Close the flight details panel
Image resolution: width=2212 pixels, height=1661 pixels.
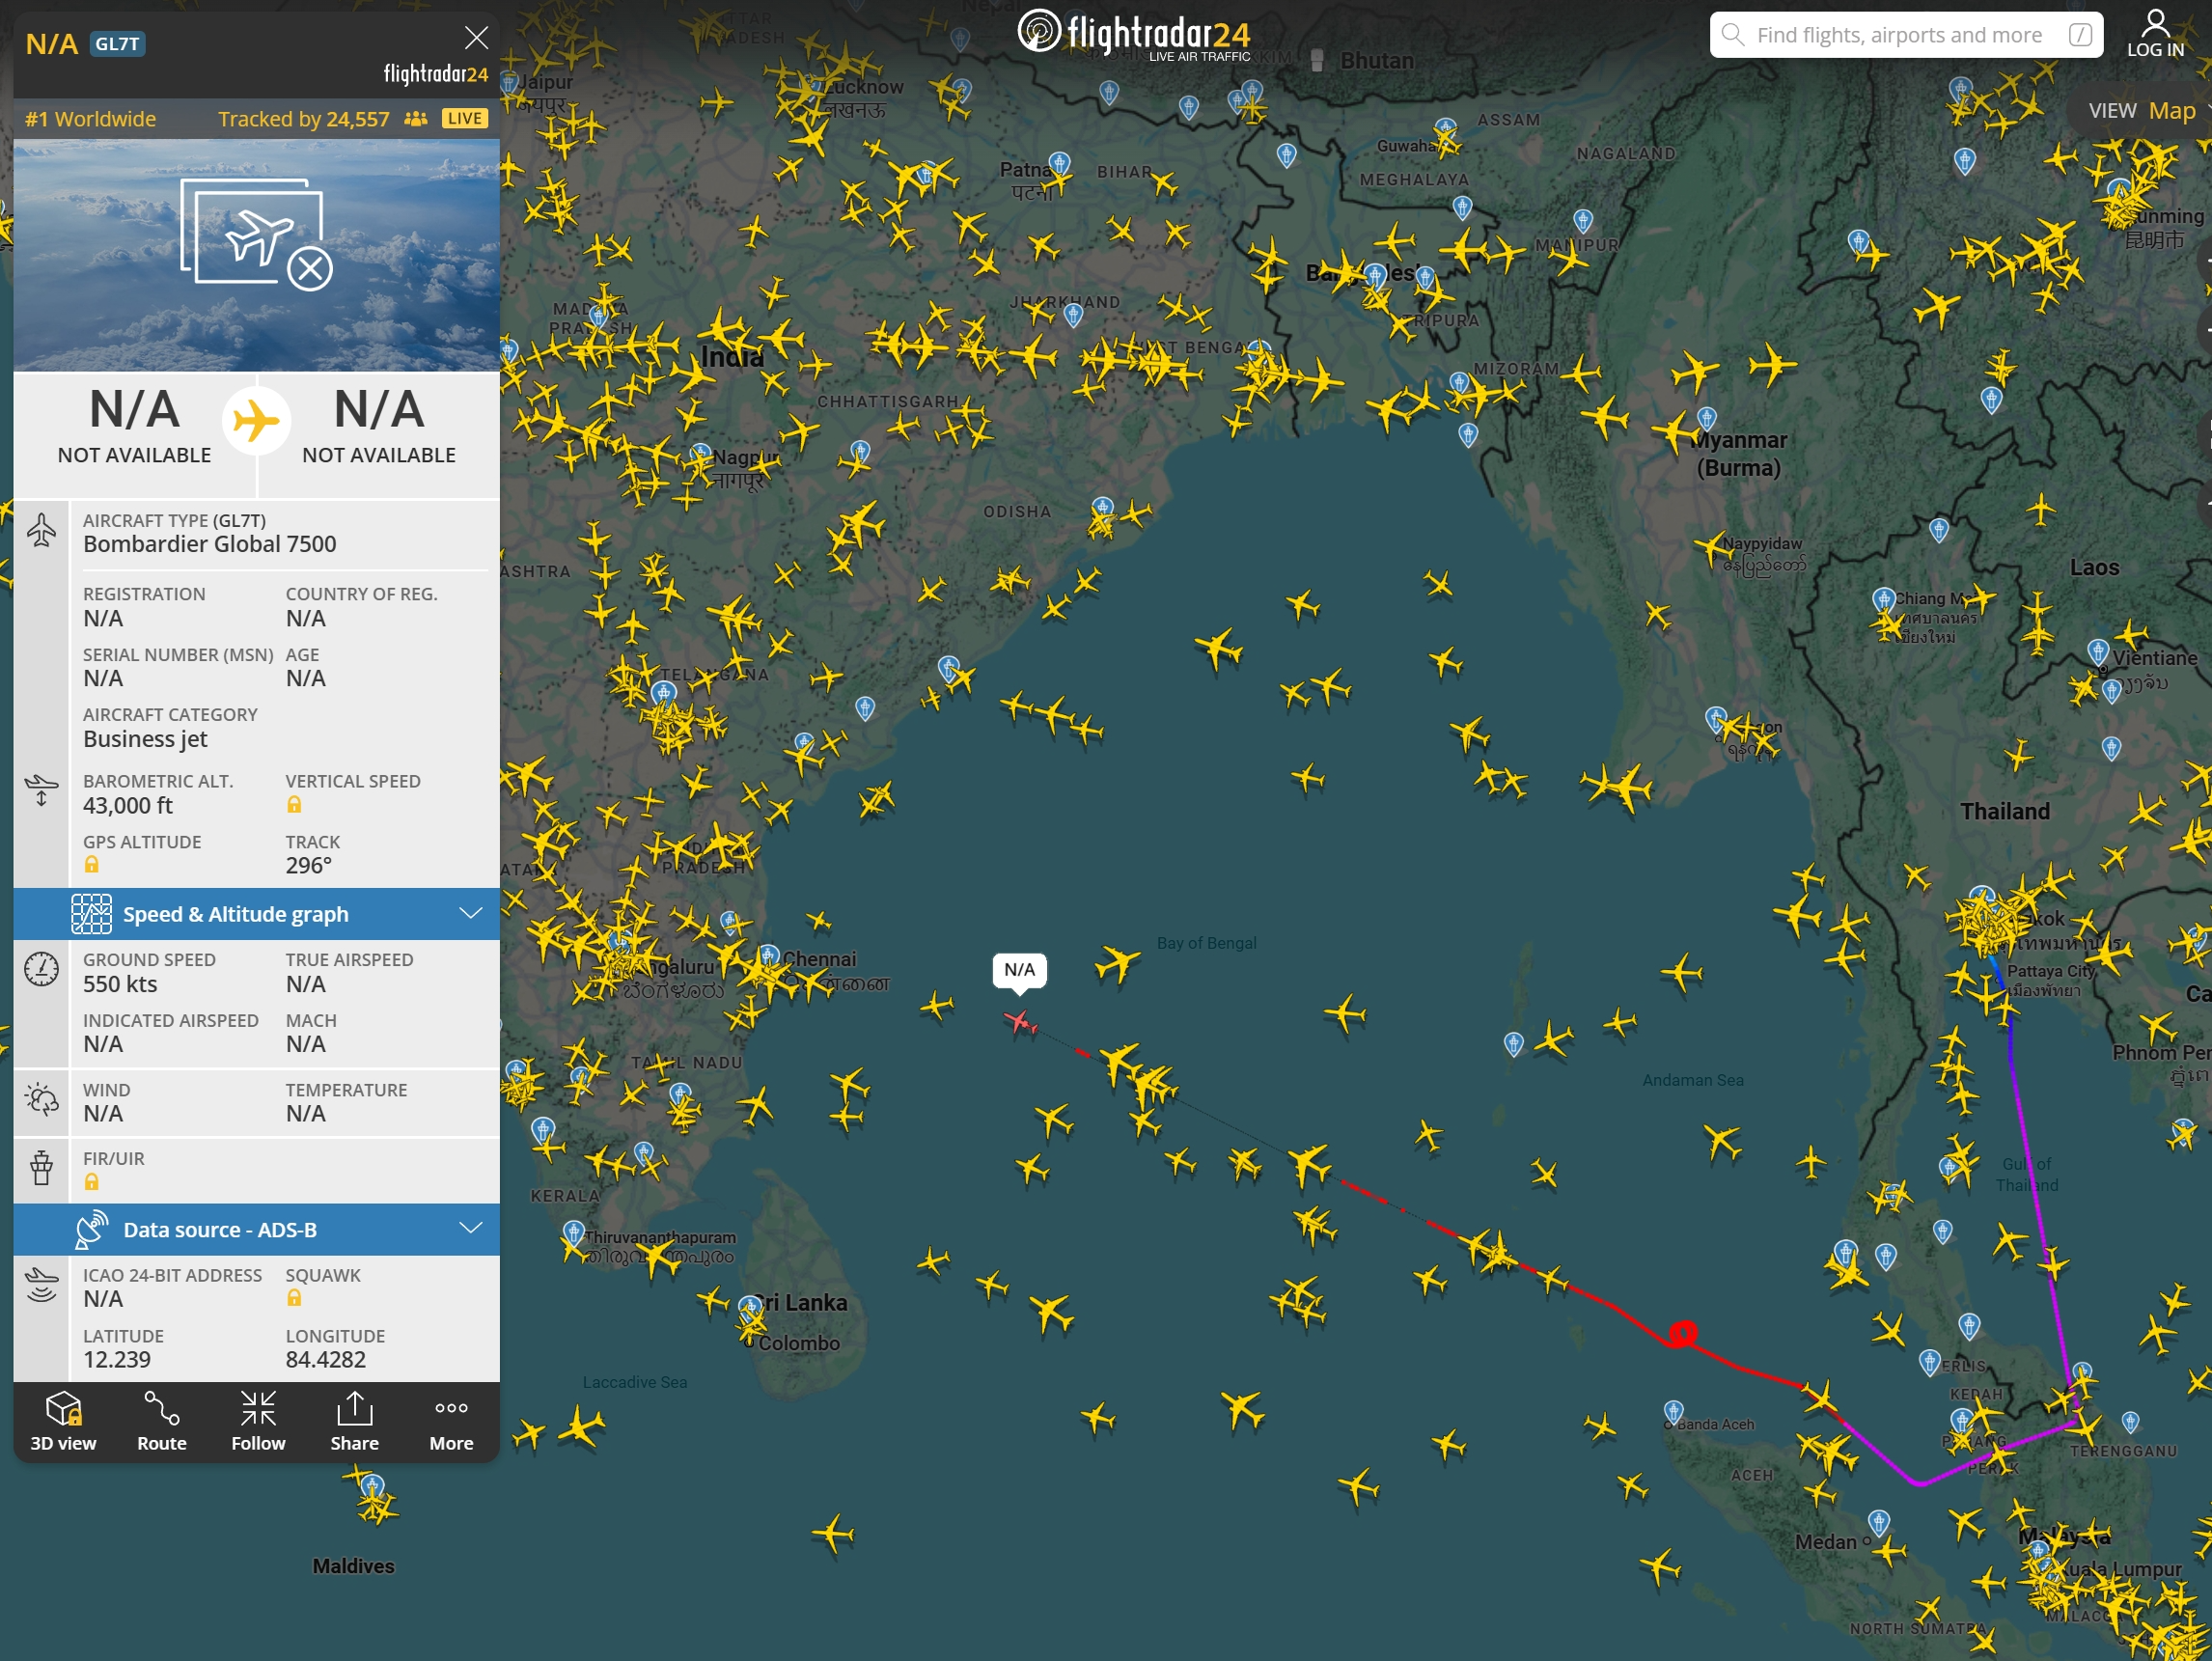476,38
